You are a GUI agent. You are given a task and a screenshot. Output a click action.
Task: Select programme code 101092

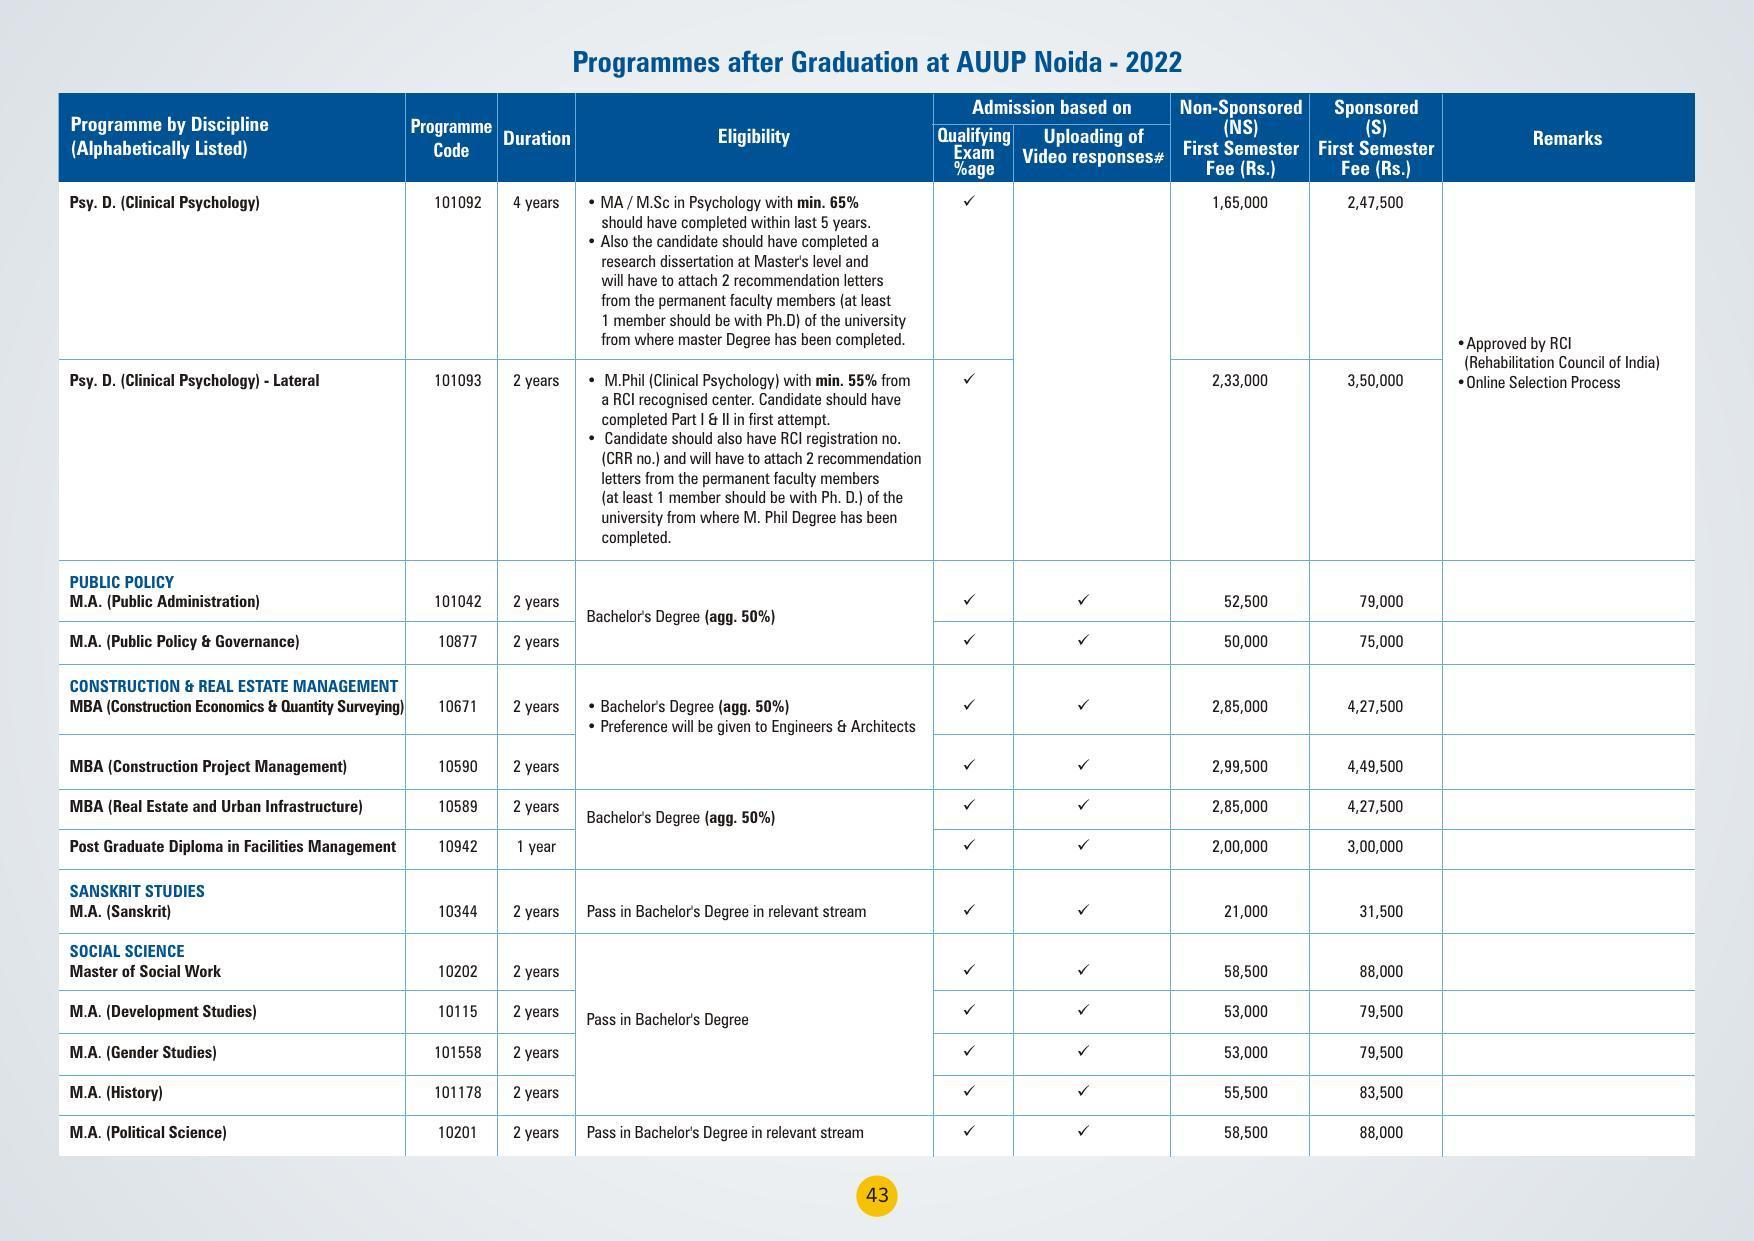tap(458, 202)
